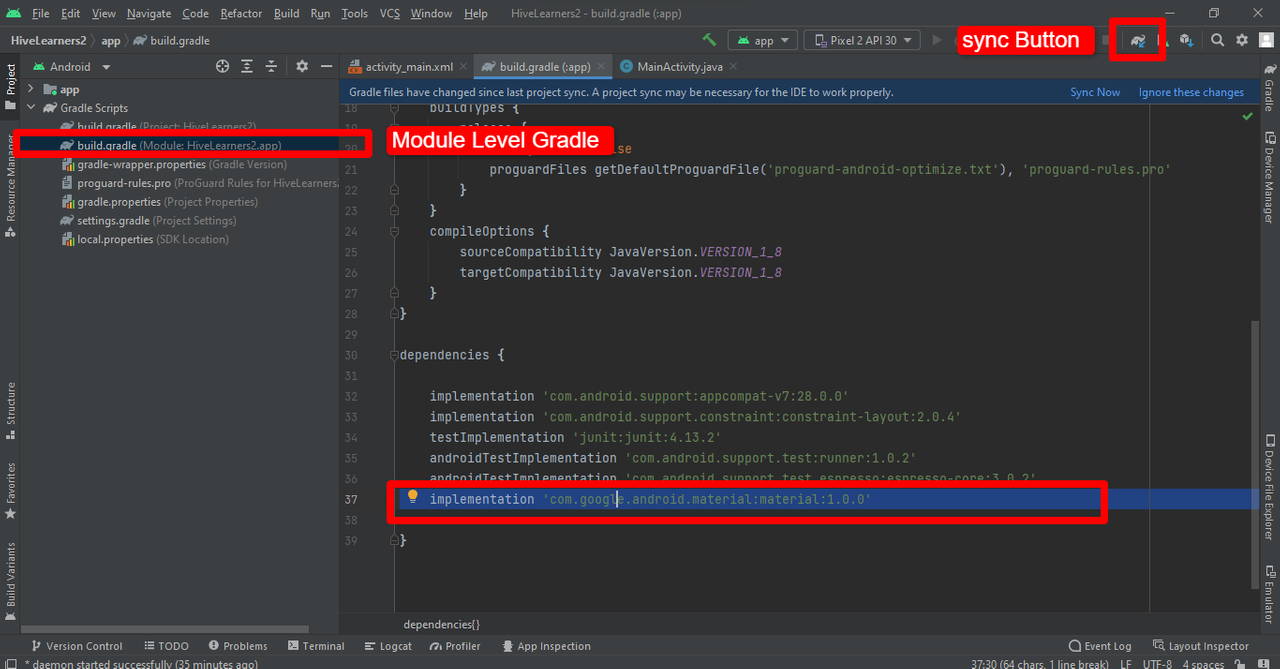Click the yellow lightbulb intention icon on line 37

pos(412,498)
